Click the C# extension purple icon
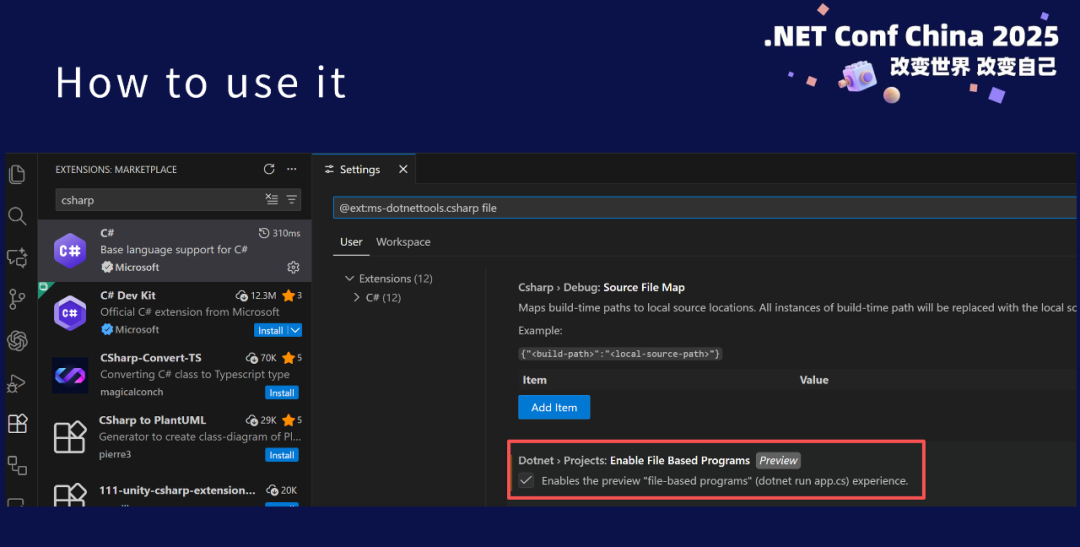 70,251
